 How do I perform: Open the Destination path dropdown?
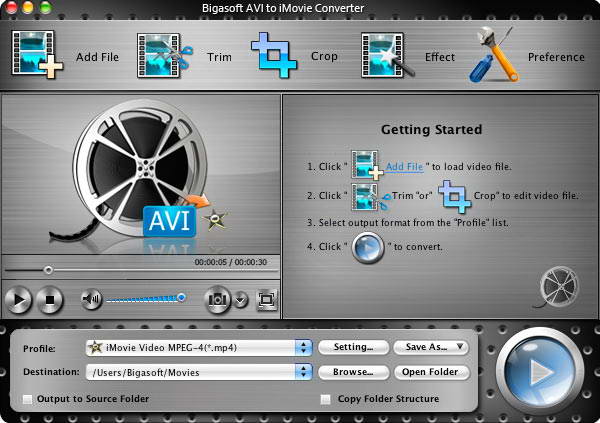[303, 372]
